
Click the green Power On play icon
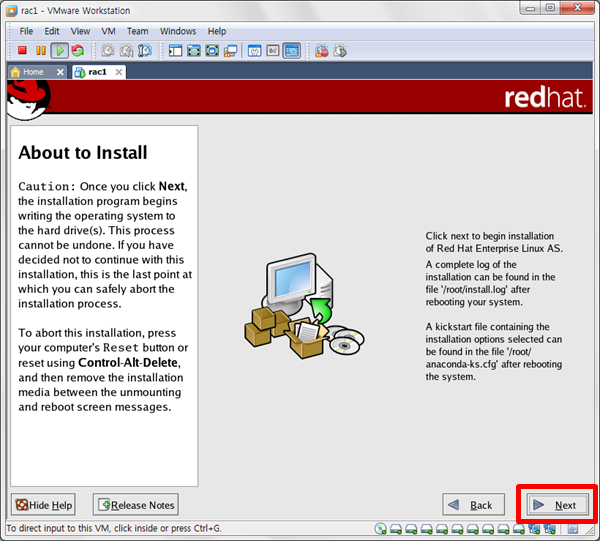tap(60, 51)
